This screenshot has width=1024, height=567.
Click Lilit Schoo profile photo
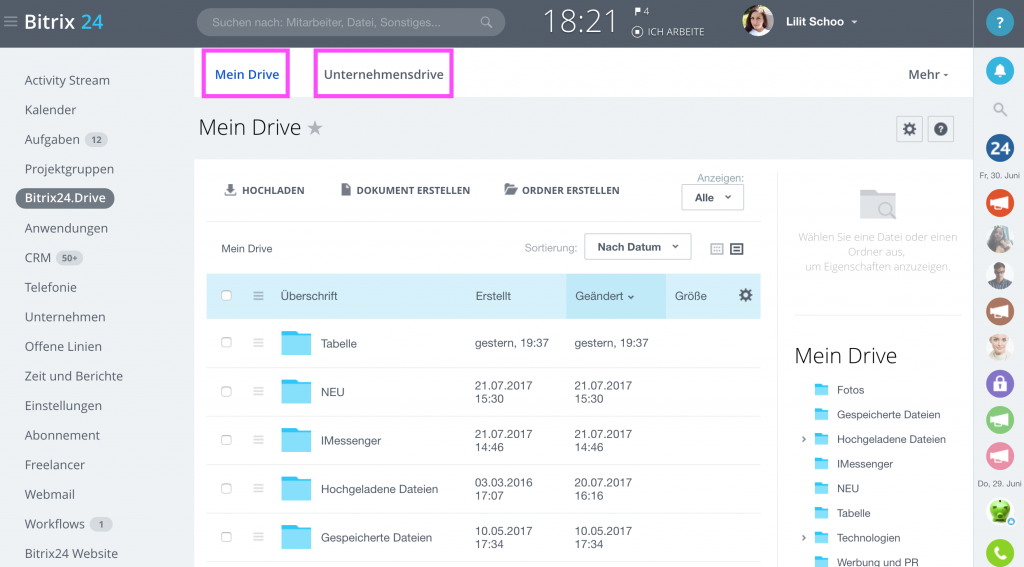(758, 21)
